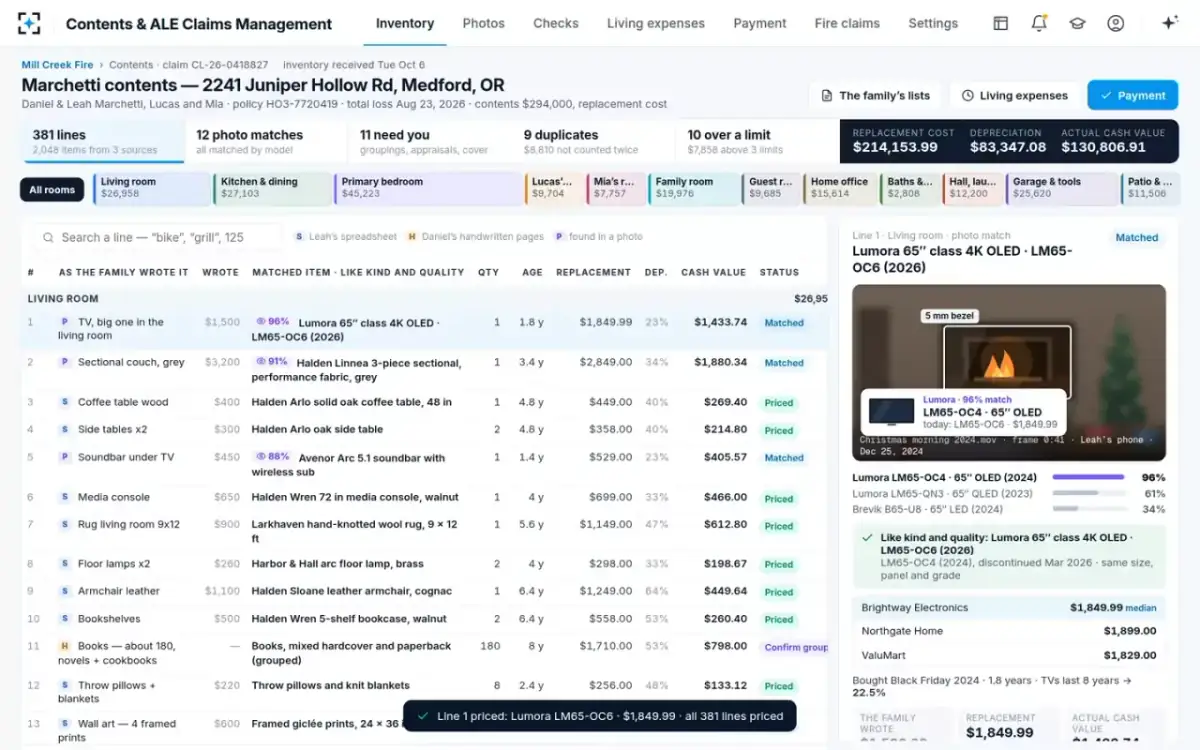This screenshot has width=1200, height=750.
Task: Open the Fire claims tab
Action: click(847, 23)
